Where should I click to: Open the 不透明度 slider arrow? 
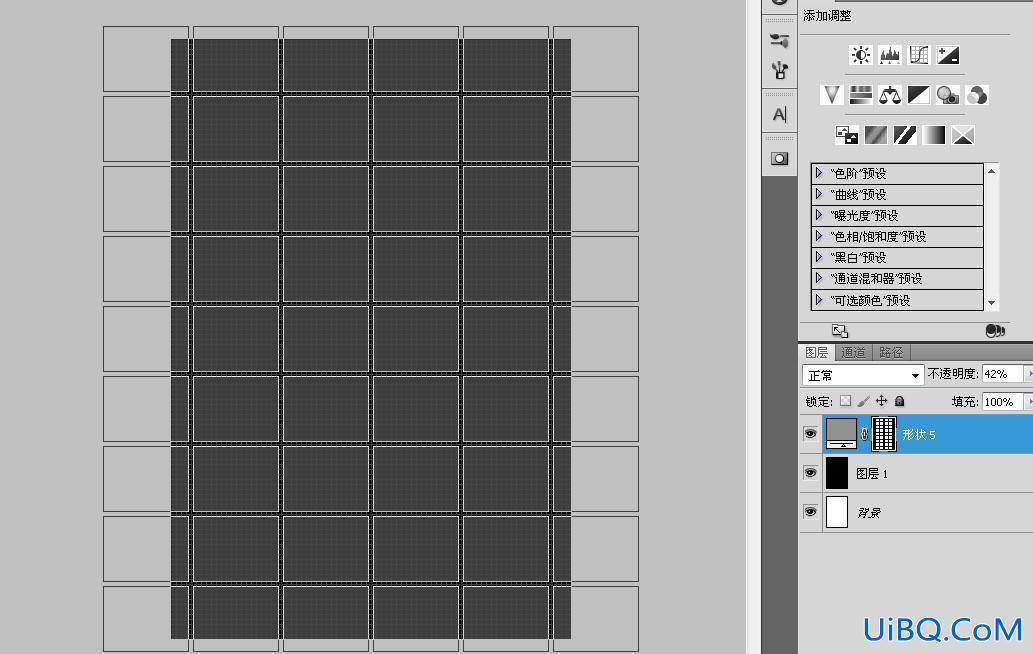1028,374
